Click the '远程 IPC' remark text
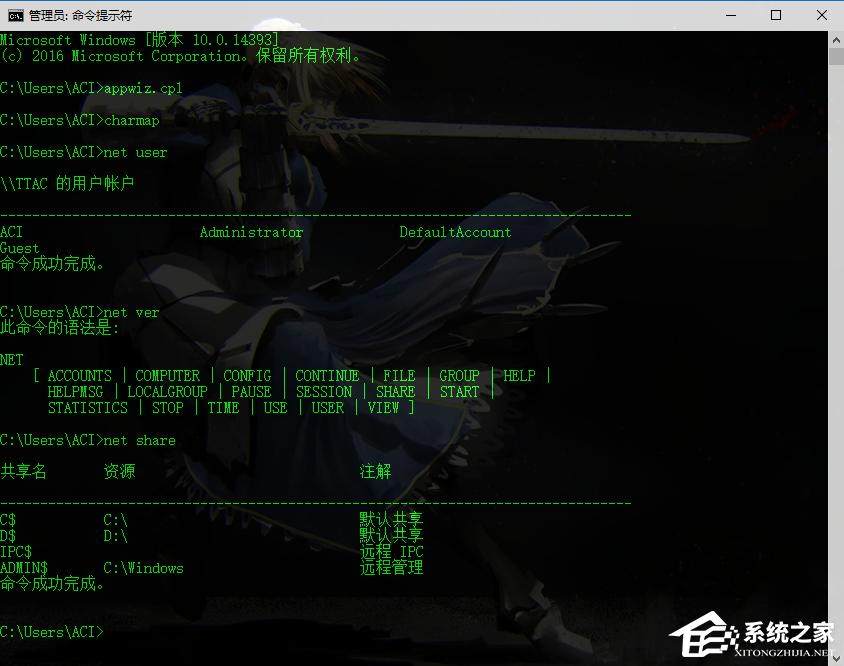Image resolution: width=844 pixels, height=666 pixels. coord(391,552)
